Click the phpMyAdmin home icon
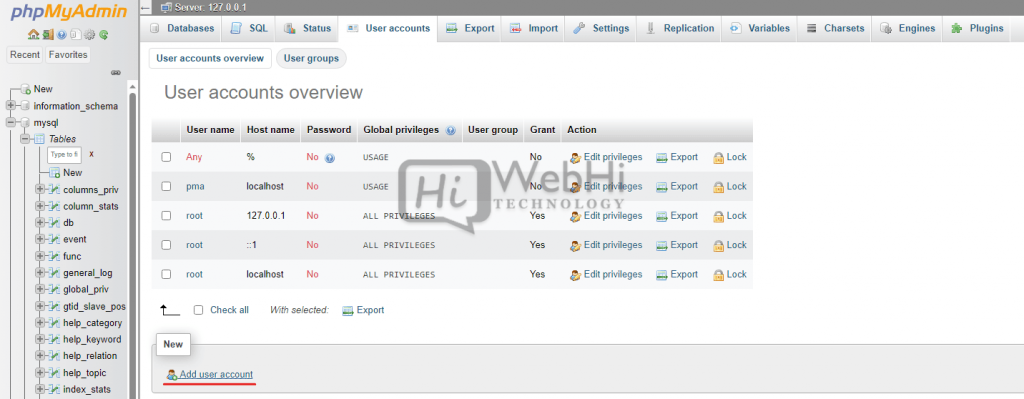Viewport: 1024px width, 399px height. coord(33,34)
